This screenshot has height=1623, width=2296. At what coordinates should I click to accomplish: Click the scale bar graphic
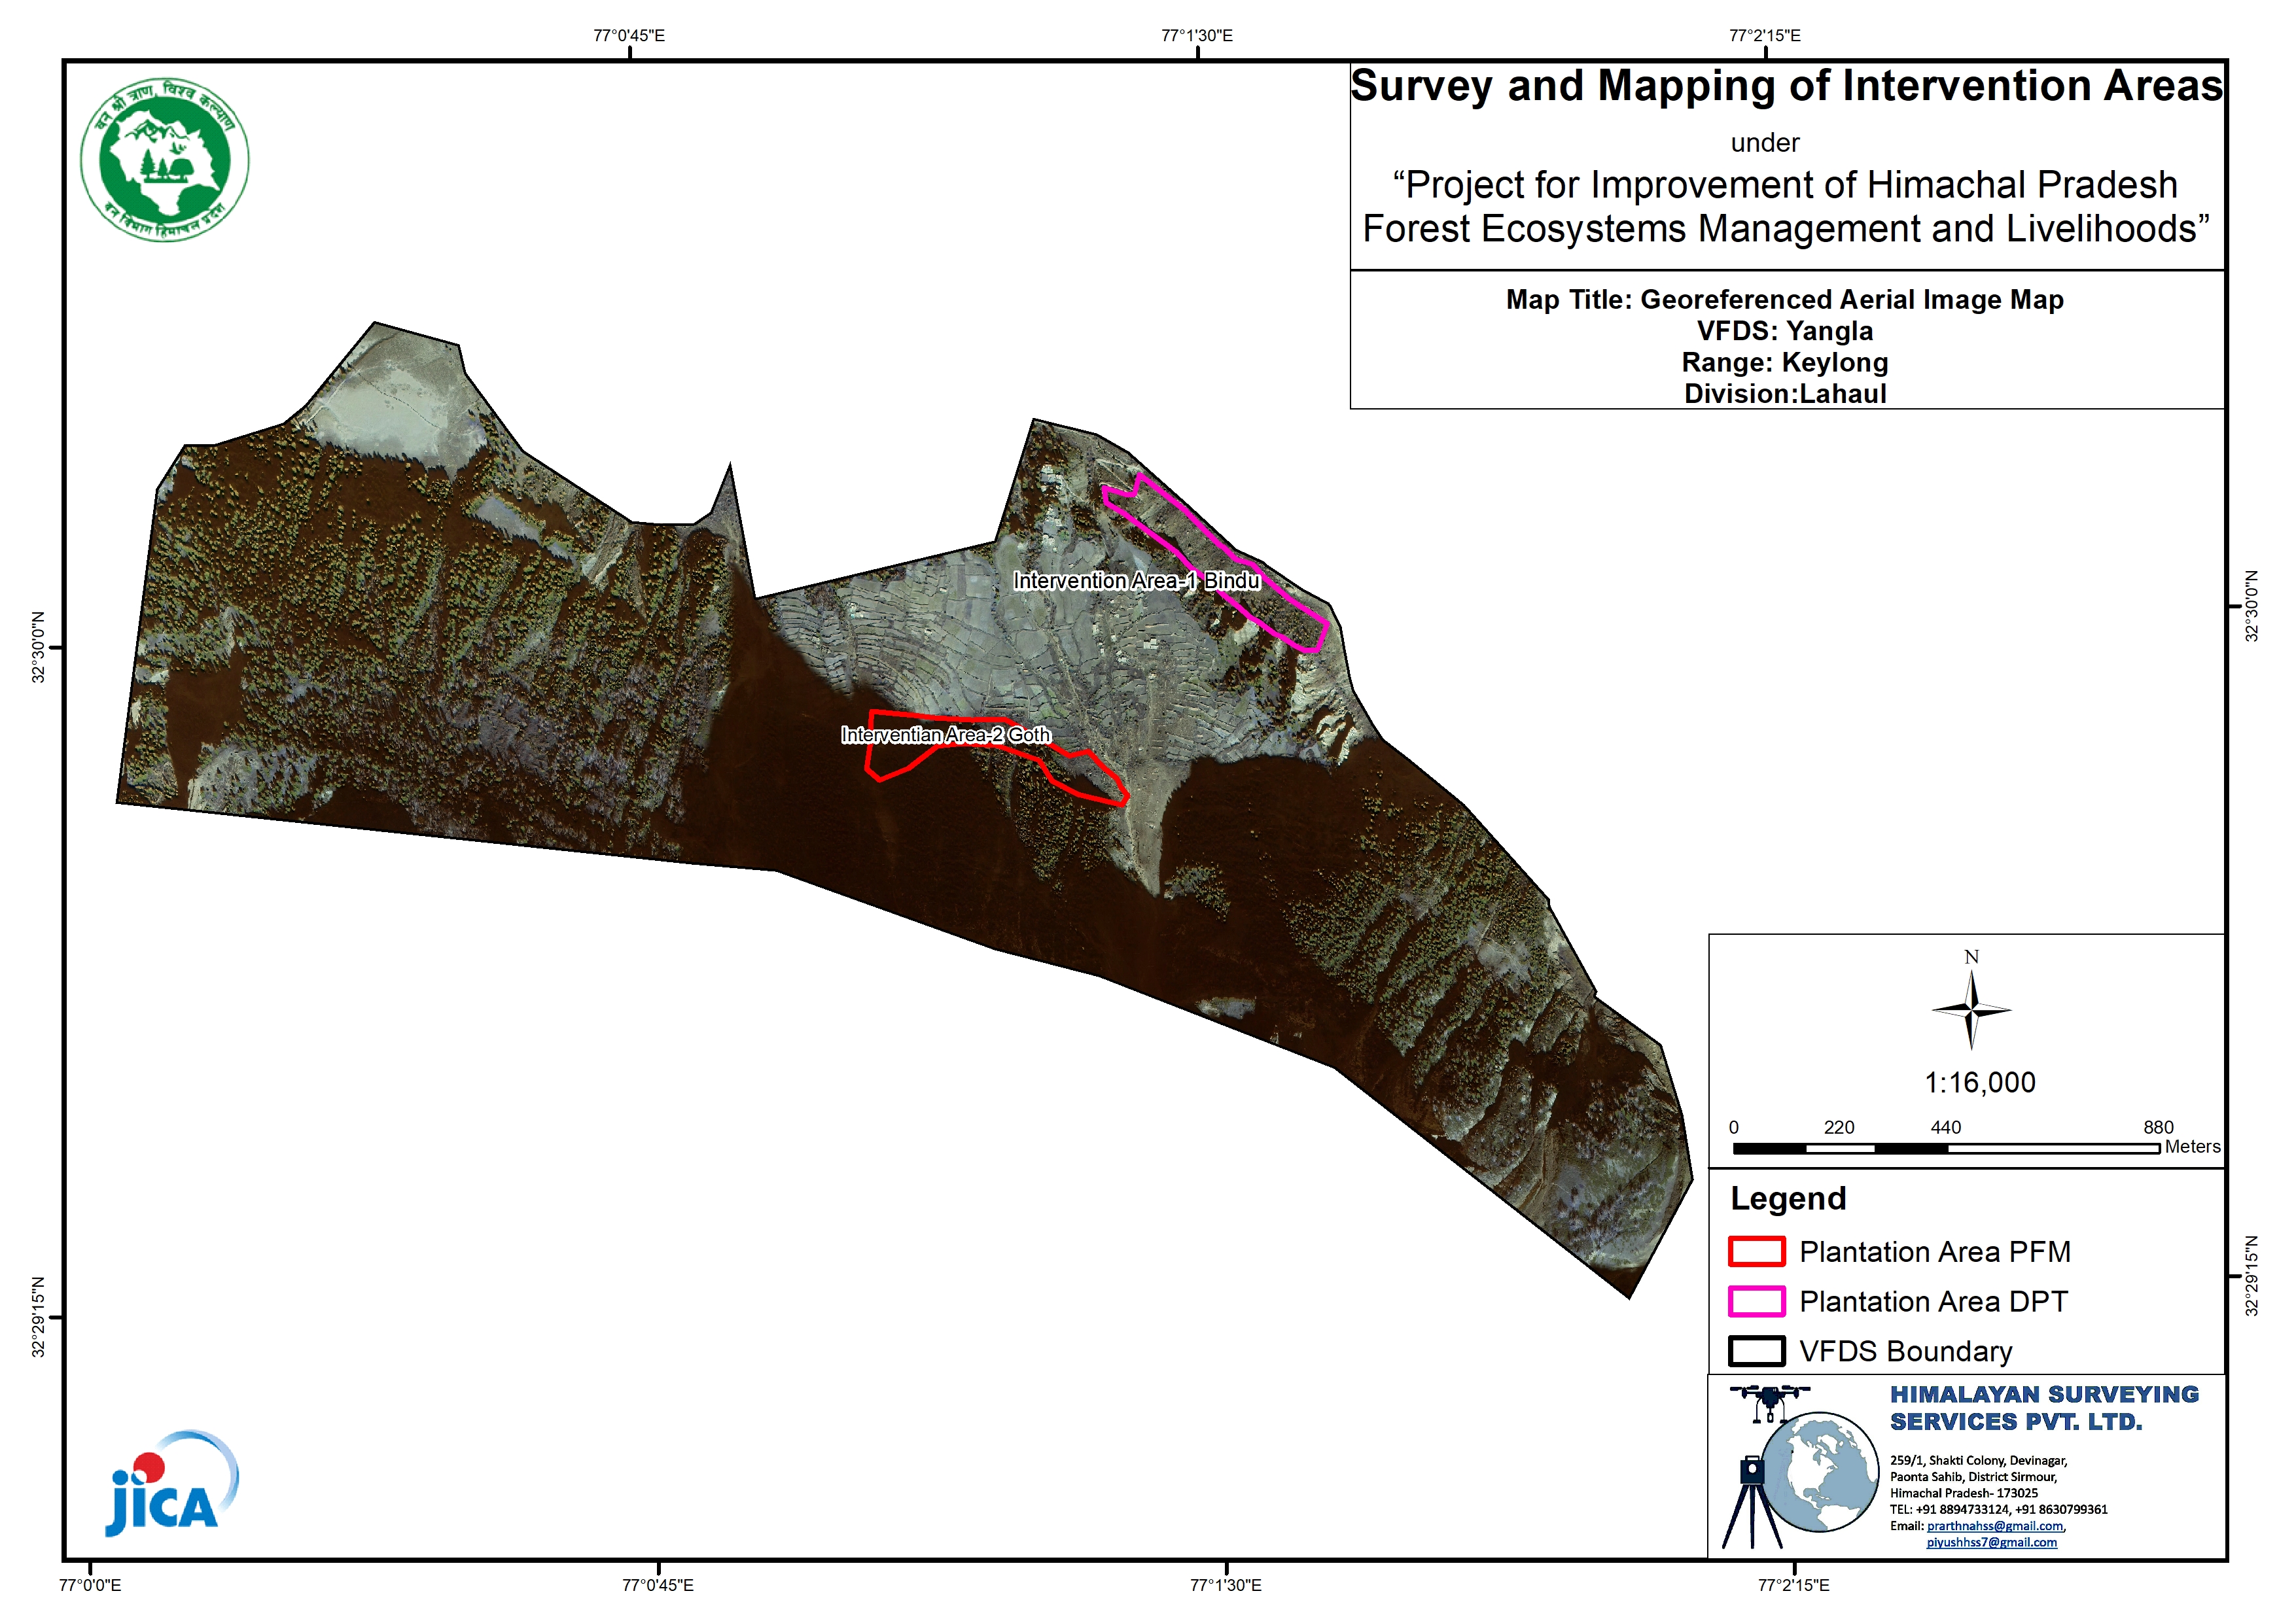tap(1946, 1148)
